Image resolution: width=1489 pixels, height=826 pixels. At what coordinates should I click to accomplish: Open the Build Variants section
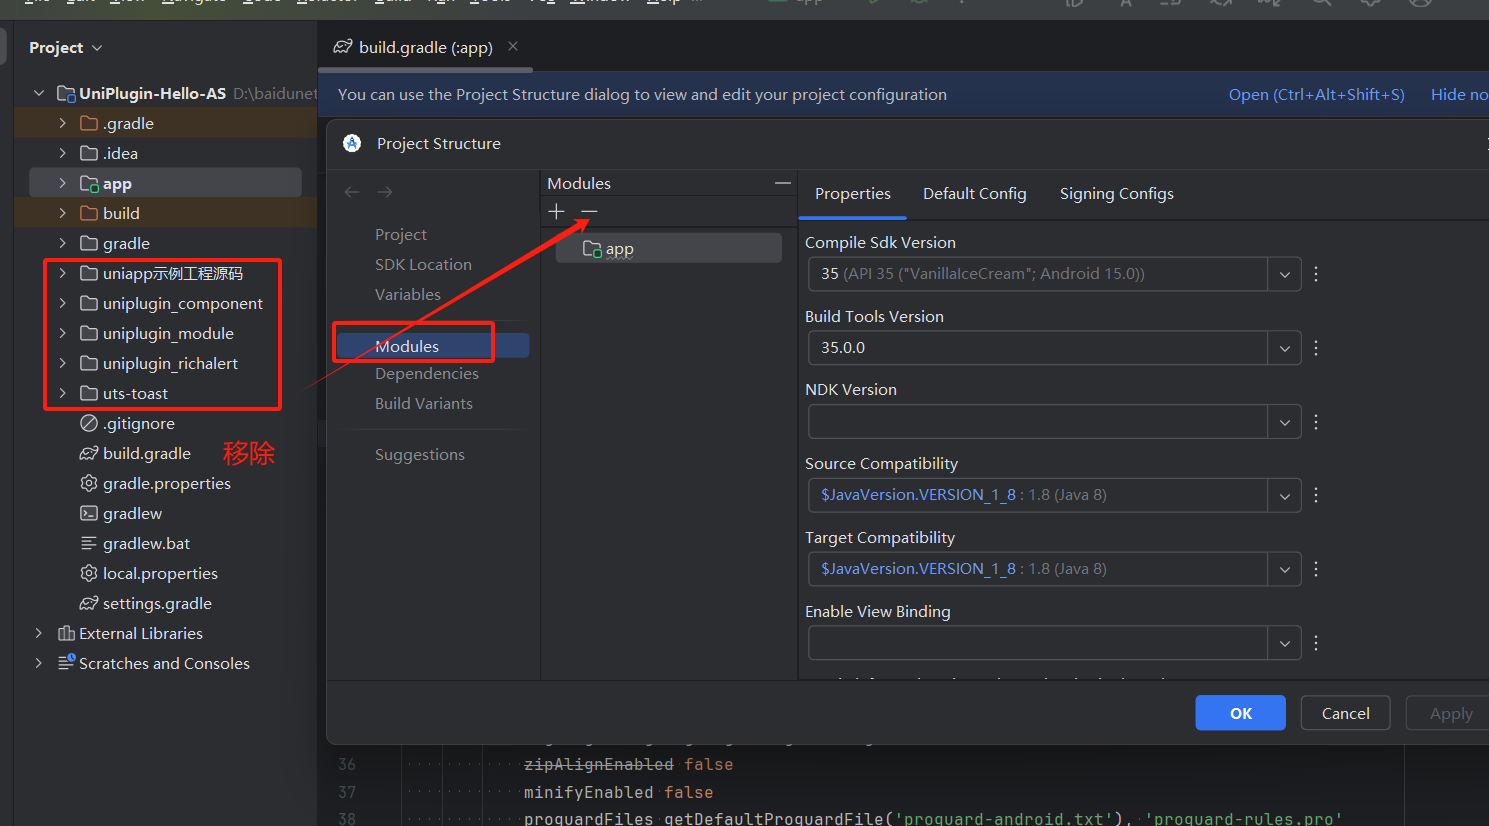tap(424, 403)
